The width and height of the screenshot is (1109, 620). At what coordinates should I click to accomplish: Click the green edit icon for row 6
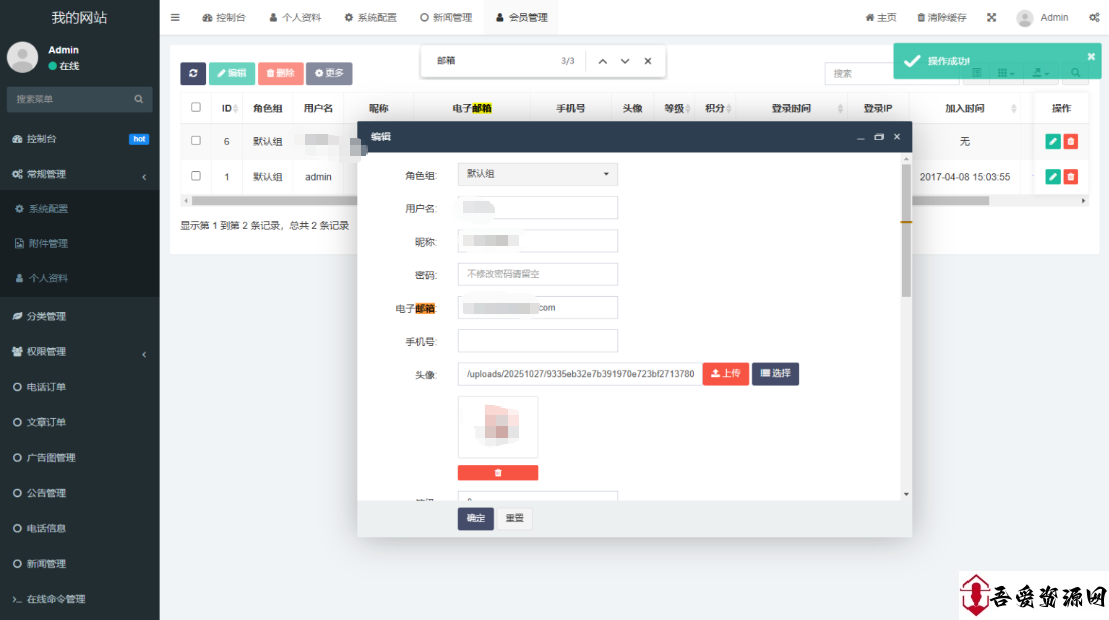[x=1052, y=141]
